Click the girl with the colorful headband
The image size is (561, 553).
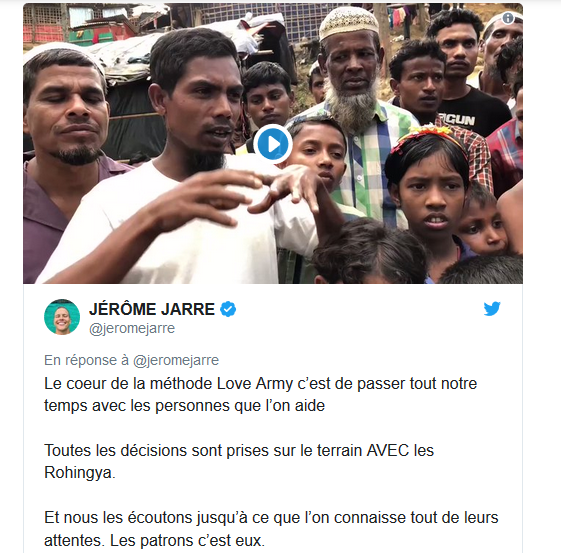(x=429, y=197)
